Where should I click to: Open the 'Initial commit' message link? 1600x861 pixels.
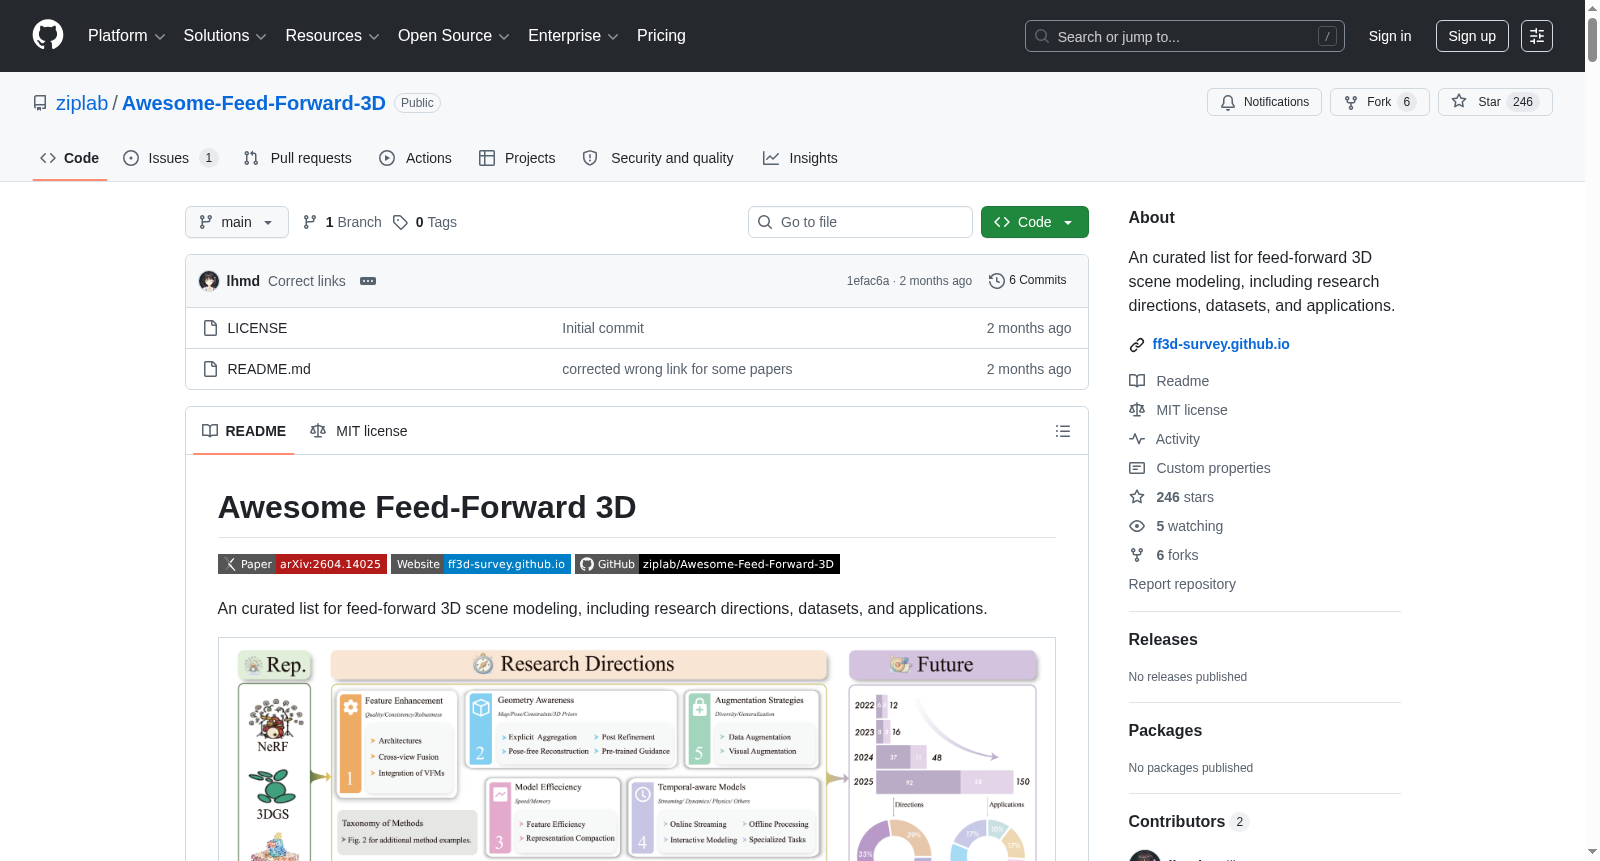[x=603, y=328]
